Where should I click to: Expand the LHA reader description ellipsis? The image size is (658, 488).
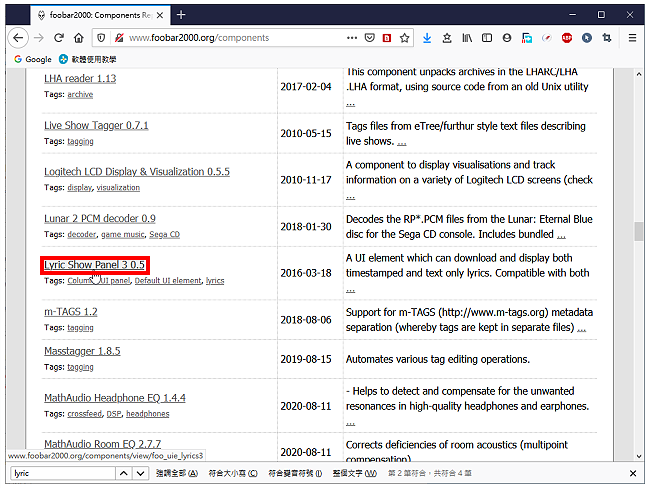point(350,104)
